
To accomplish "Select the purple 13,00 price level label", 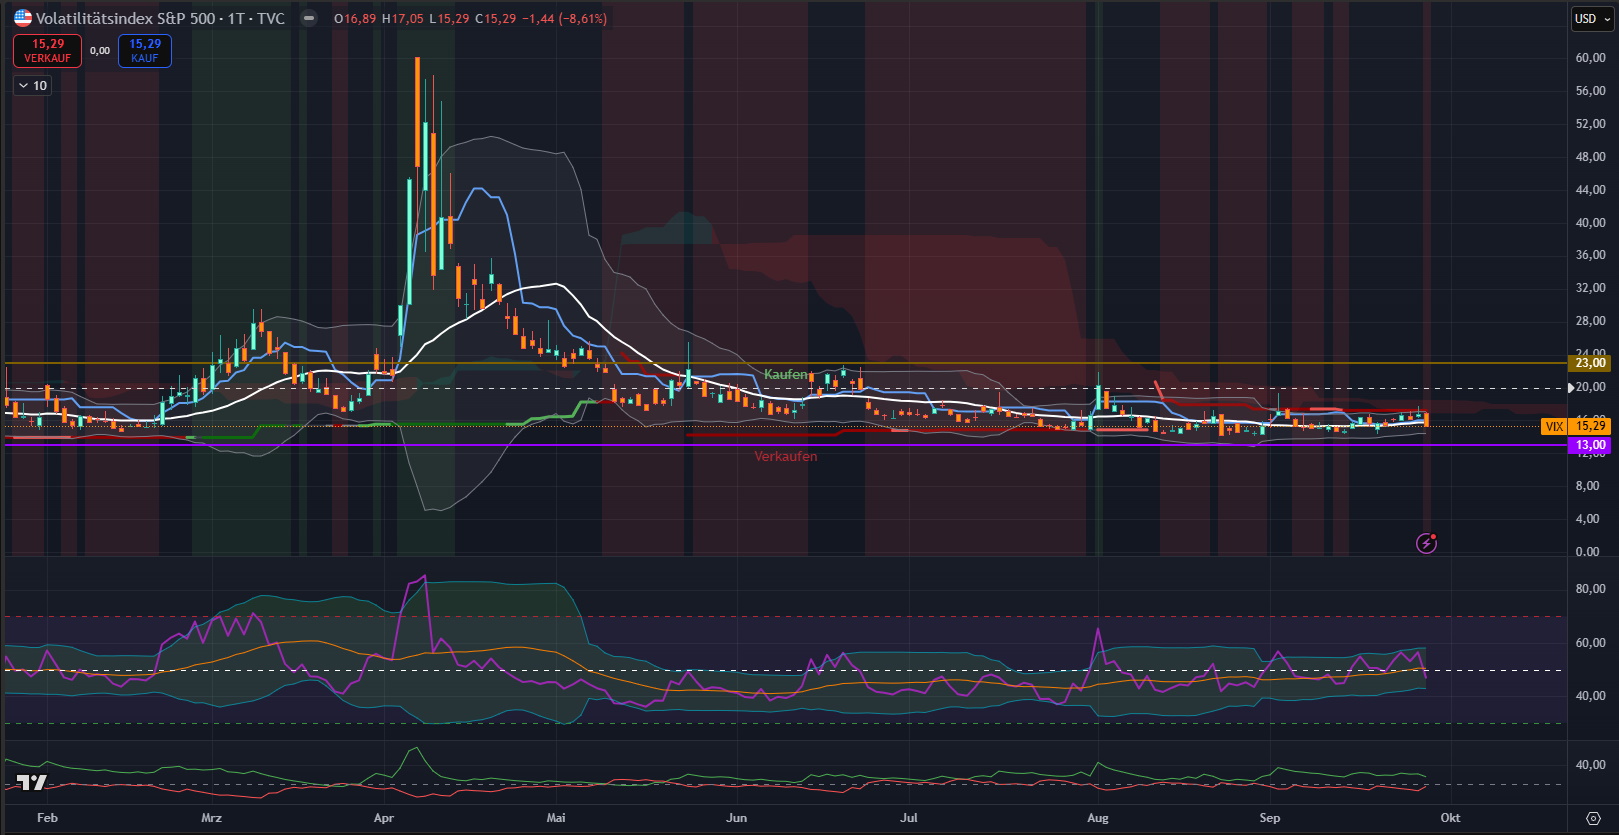I will pyautogui.click(x=1590, y=445).
